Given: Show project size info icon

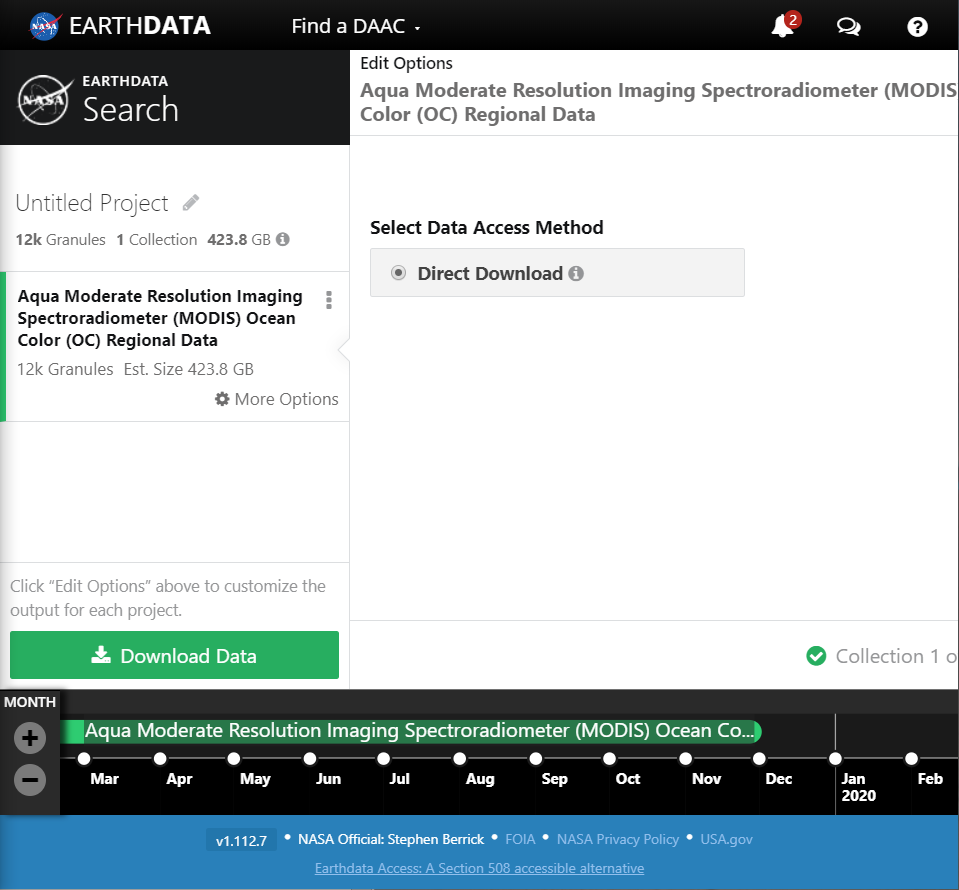Looking at the screenshot, I should pos(283,239).
